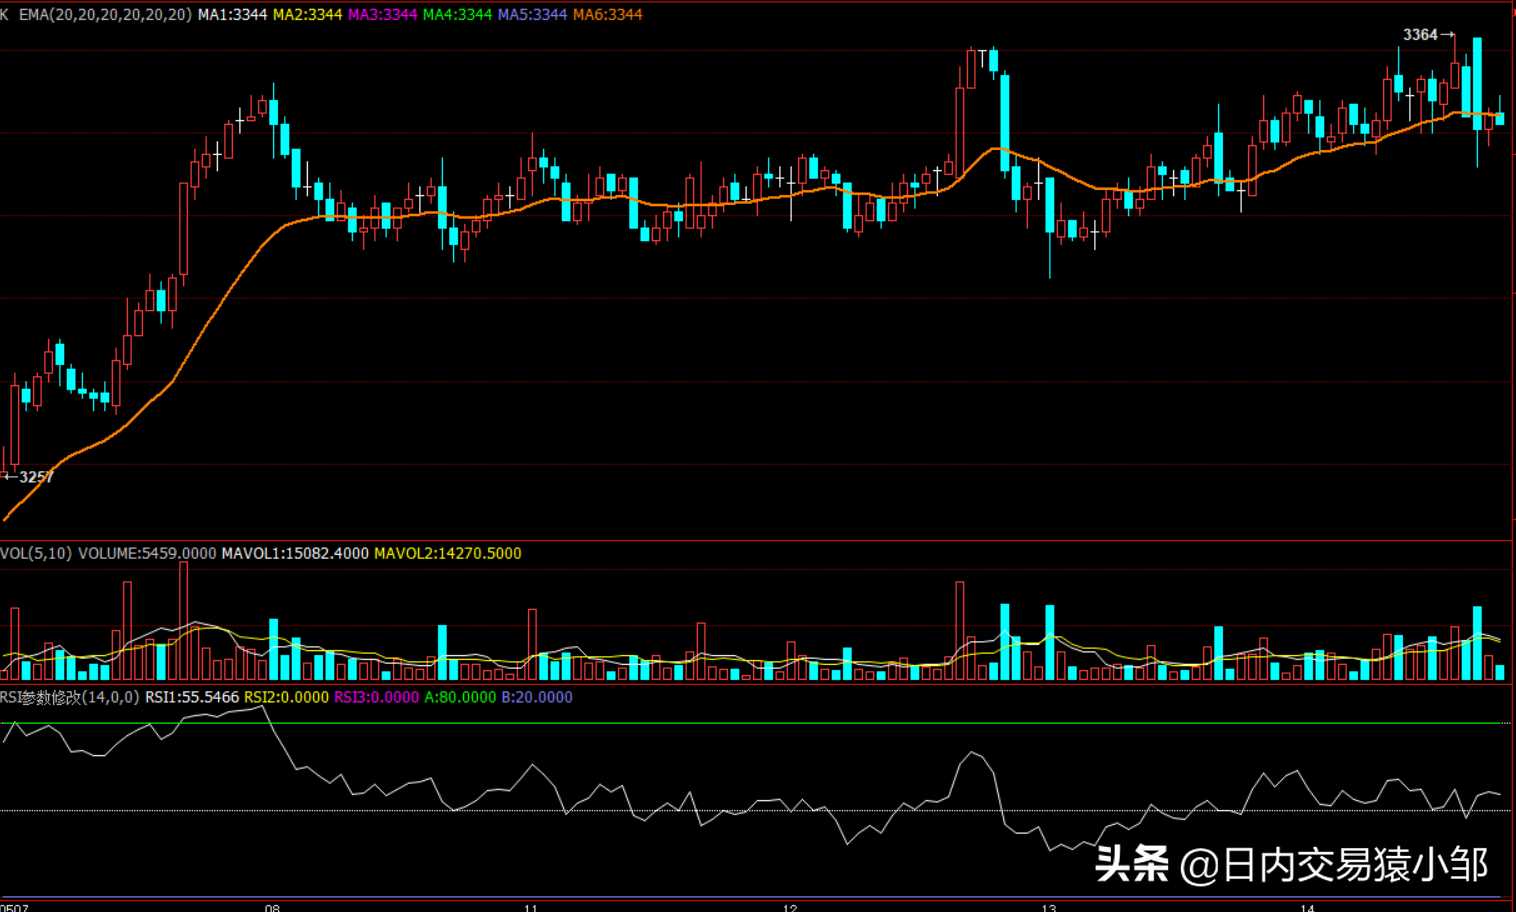
Task: Click the 14 date axis label
Action: click(x=1308, y=908)
